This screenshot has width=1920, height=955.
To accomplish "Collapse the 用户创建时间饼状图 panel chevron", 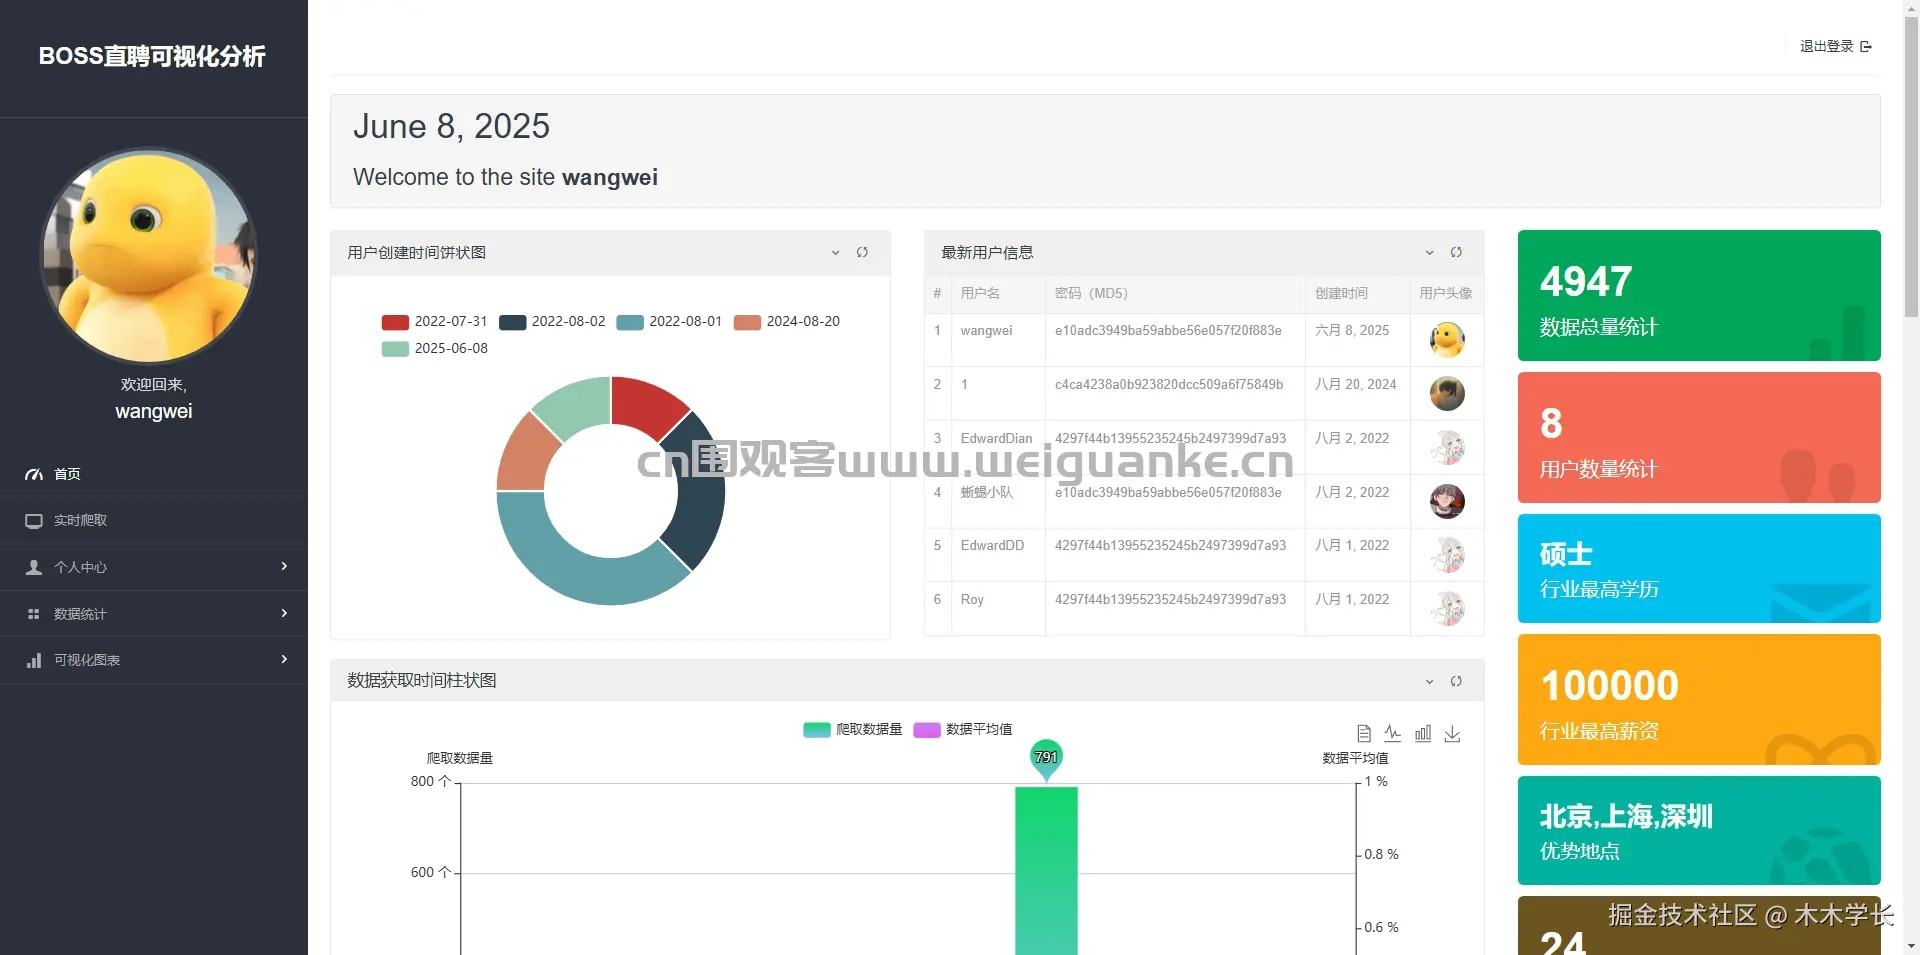I will (835, 253).
